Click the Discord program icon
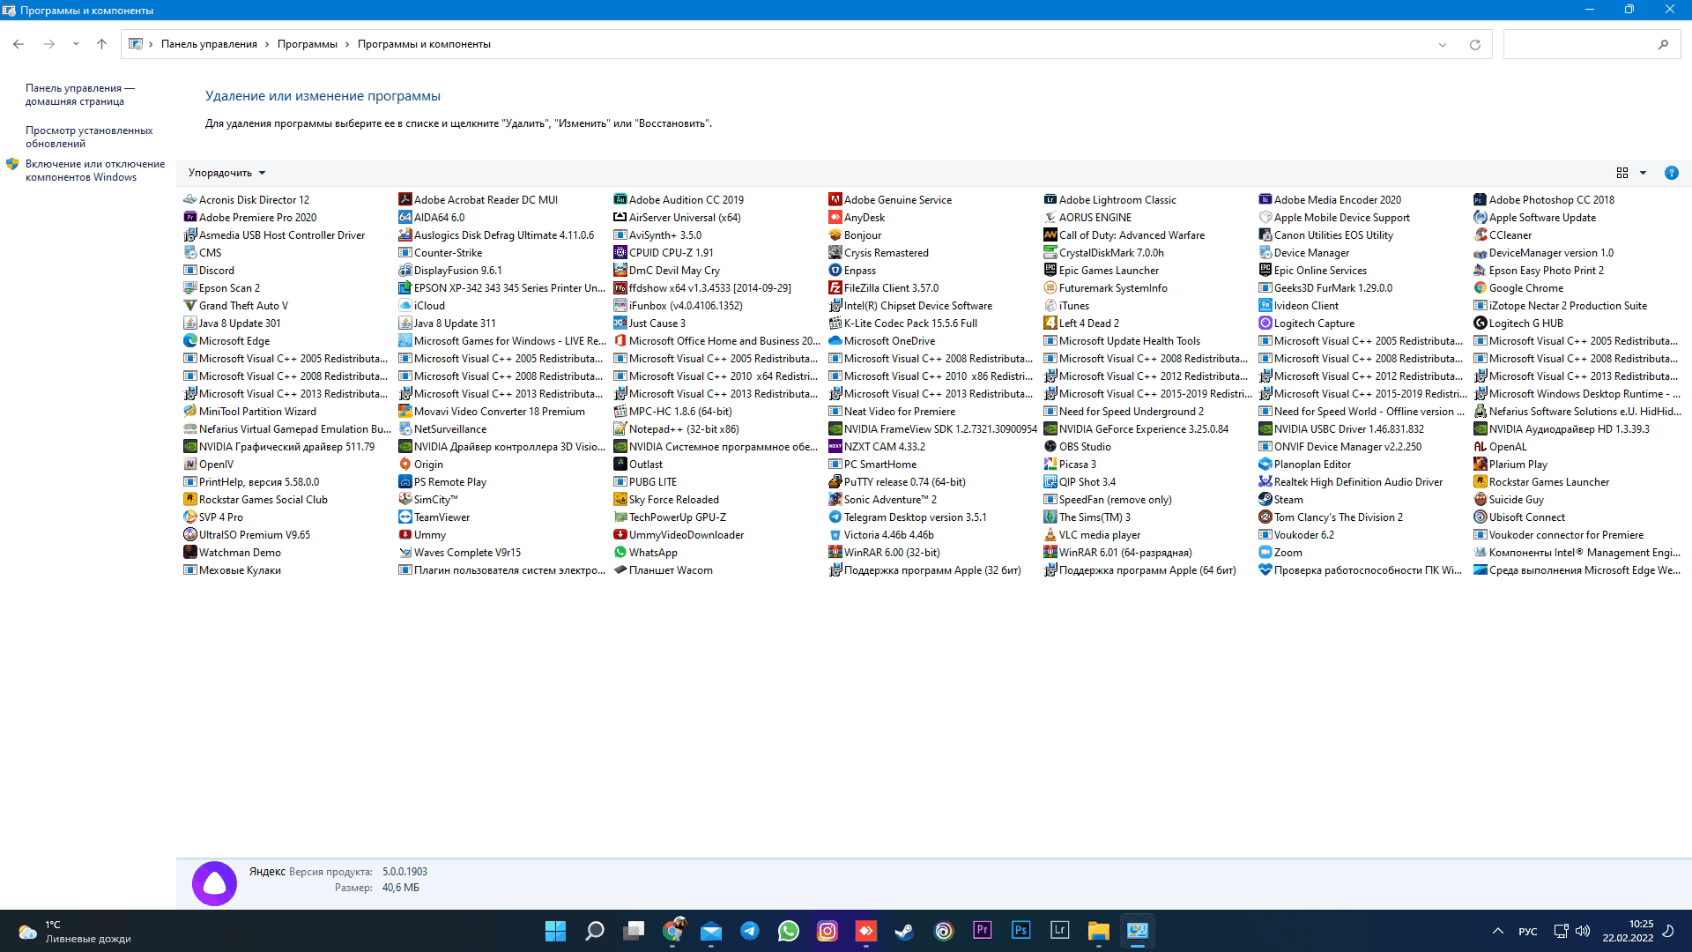 (x=190, y=270)
